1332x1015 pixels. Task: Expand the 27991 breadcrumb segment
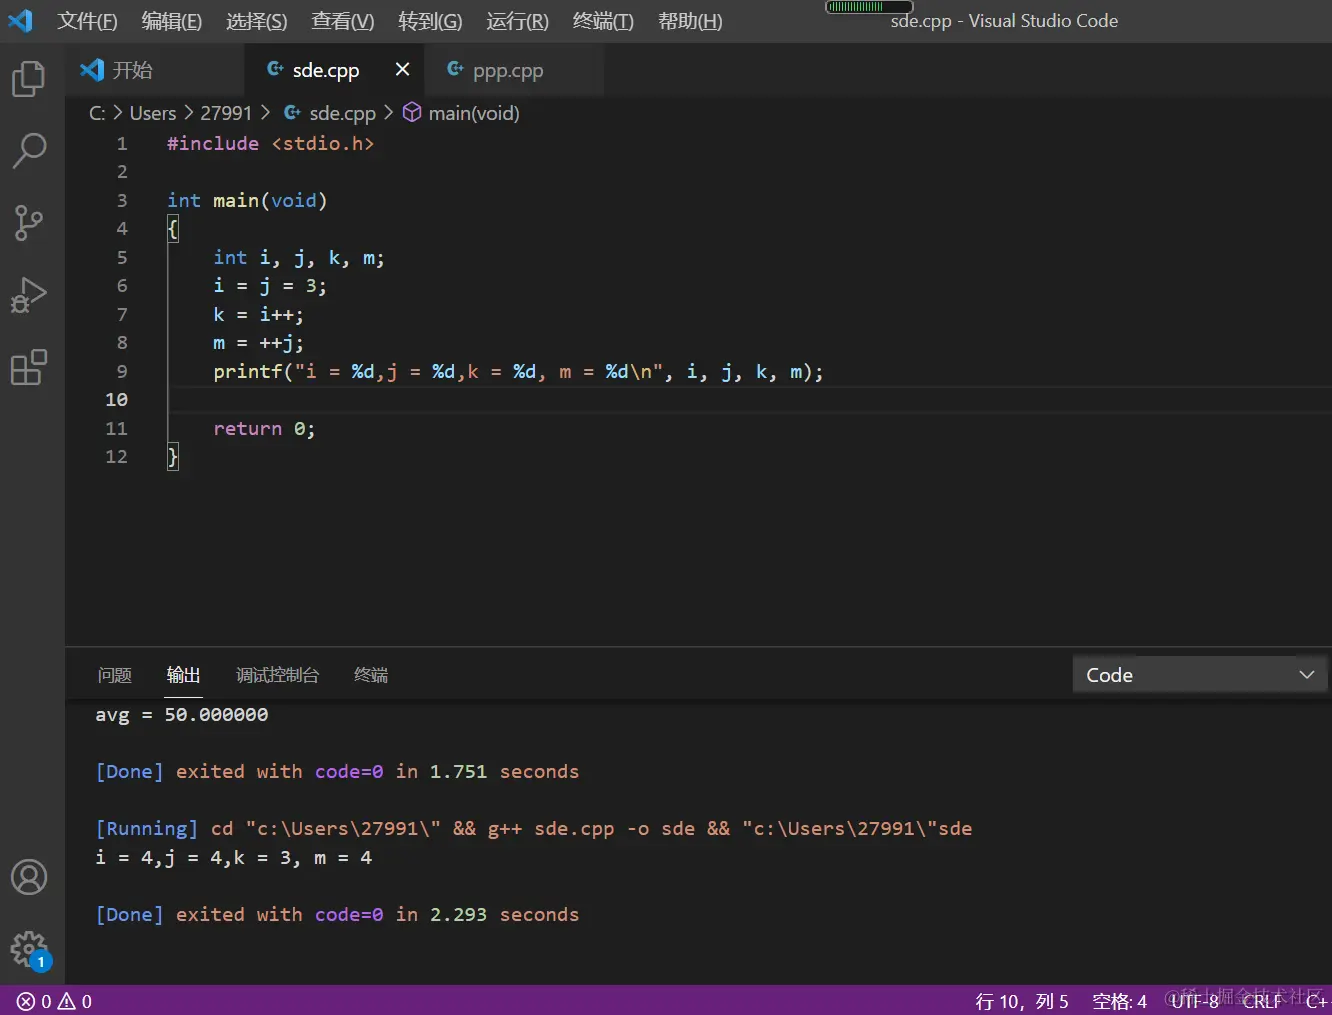(226, 113)
